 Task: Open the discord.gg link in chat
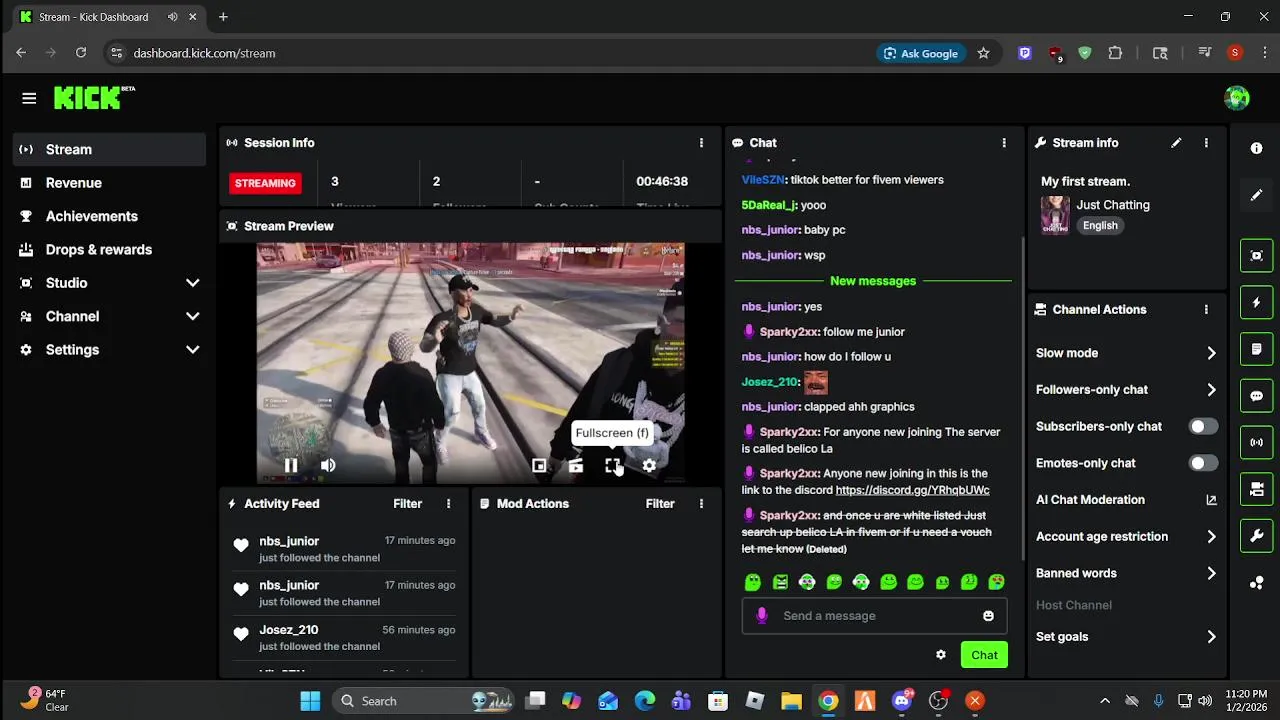(x=912, y=490)
